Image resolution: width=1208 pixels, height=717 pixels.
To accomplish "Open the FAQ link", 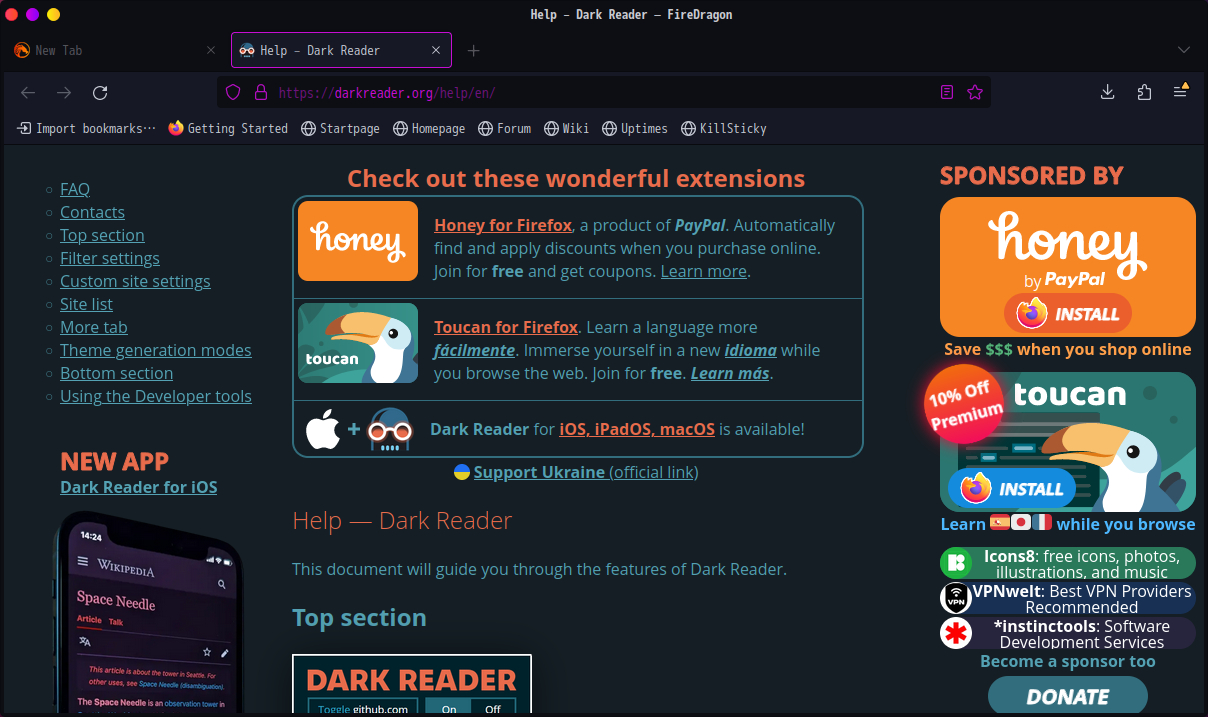I will [x=75, y=189].
